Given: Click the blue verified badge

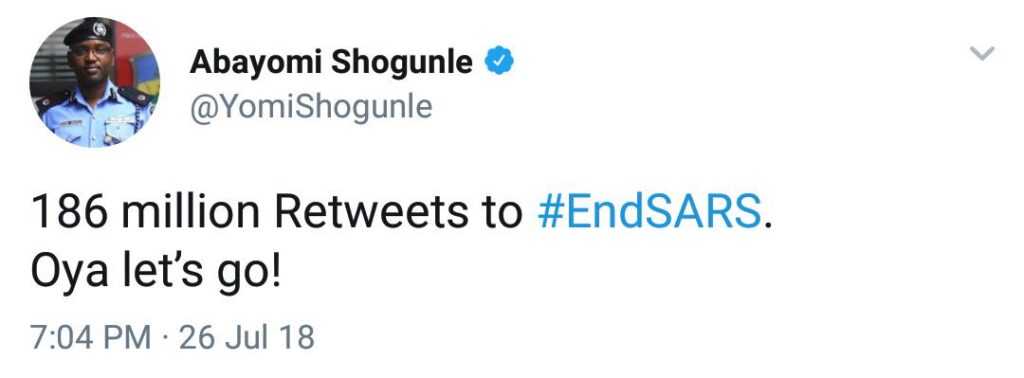Looking at the screenshot, I should pos(499,62).
